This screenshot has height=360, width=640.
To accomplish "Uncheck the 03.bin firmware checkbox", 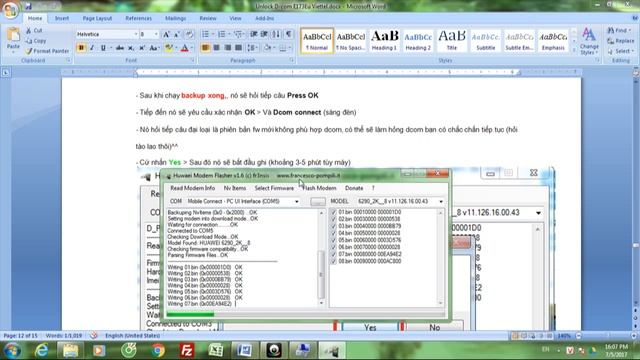I will (x=333, y=227).
